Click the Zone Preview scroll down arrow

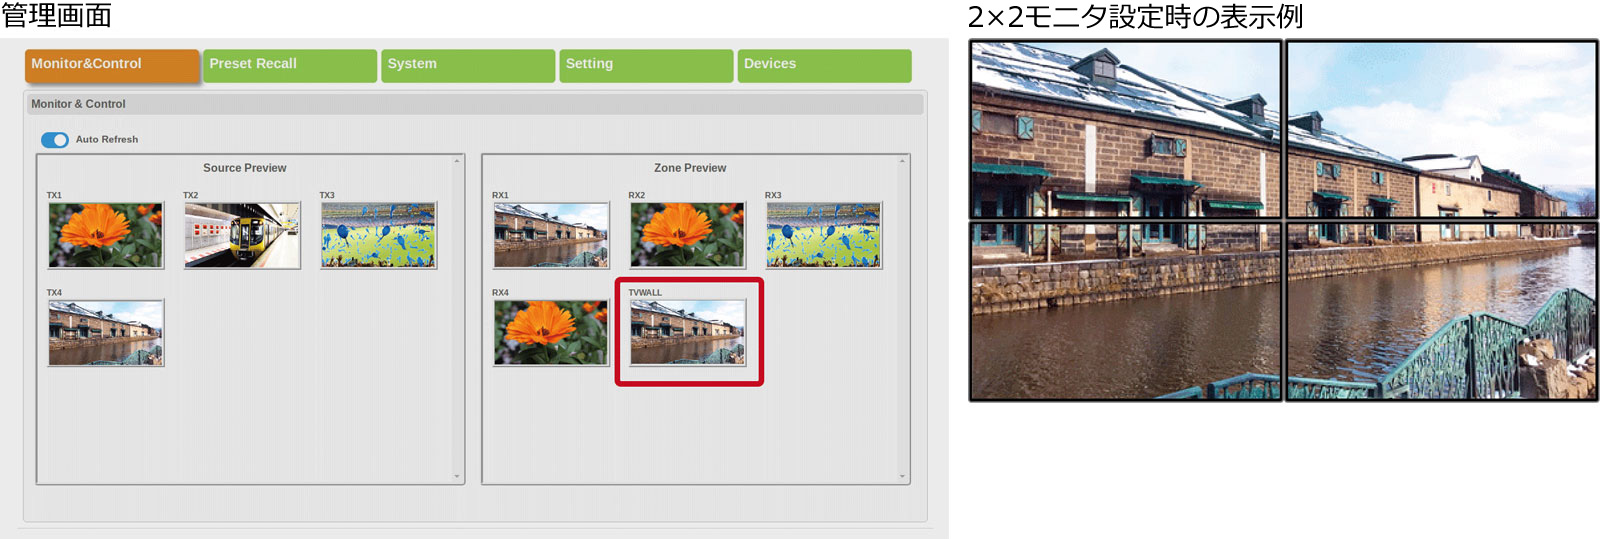[x=902, y=477]
